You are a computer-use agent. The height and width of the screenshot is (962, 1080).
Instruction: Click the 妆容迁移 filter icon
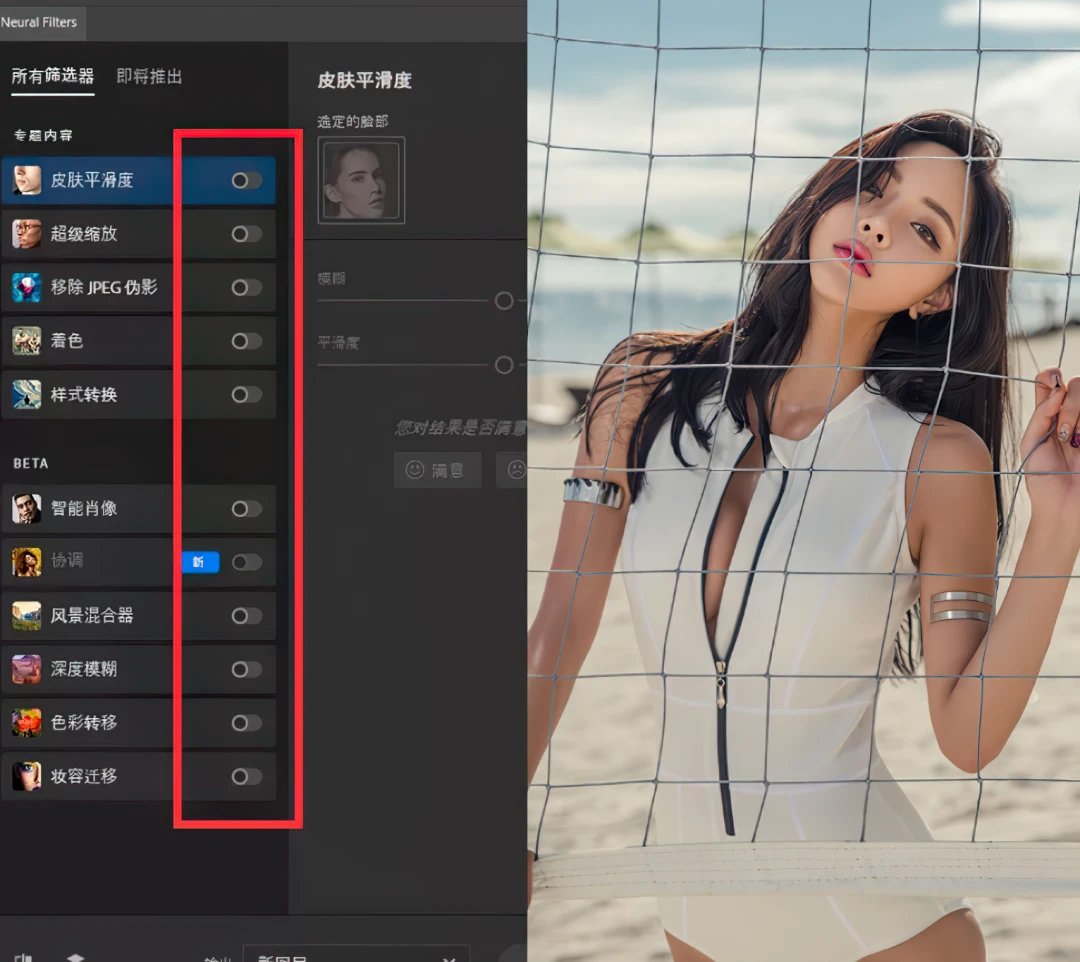click(x=26, y=776)
